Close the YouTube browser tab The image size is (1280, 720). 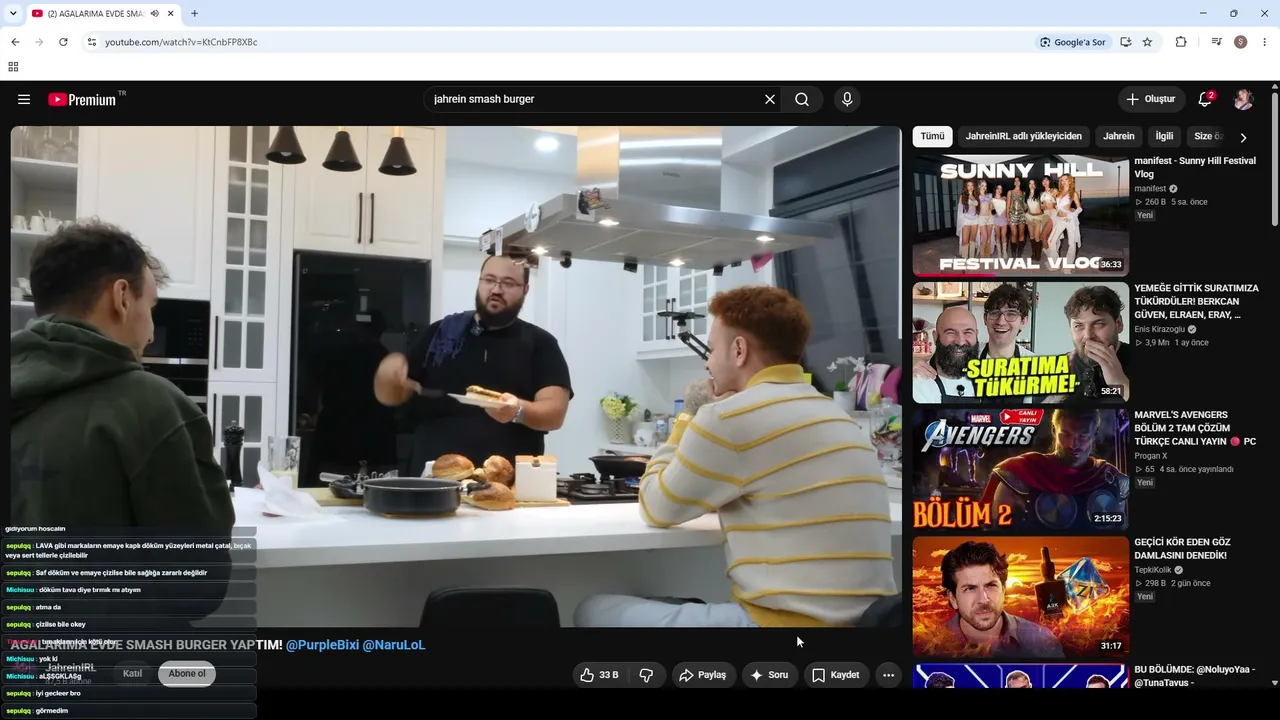171,14
